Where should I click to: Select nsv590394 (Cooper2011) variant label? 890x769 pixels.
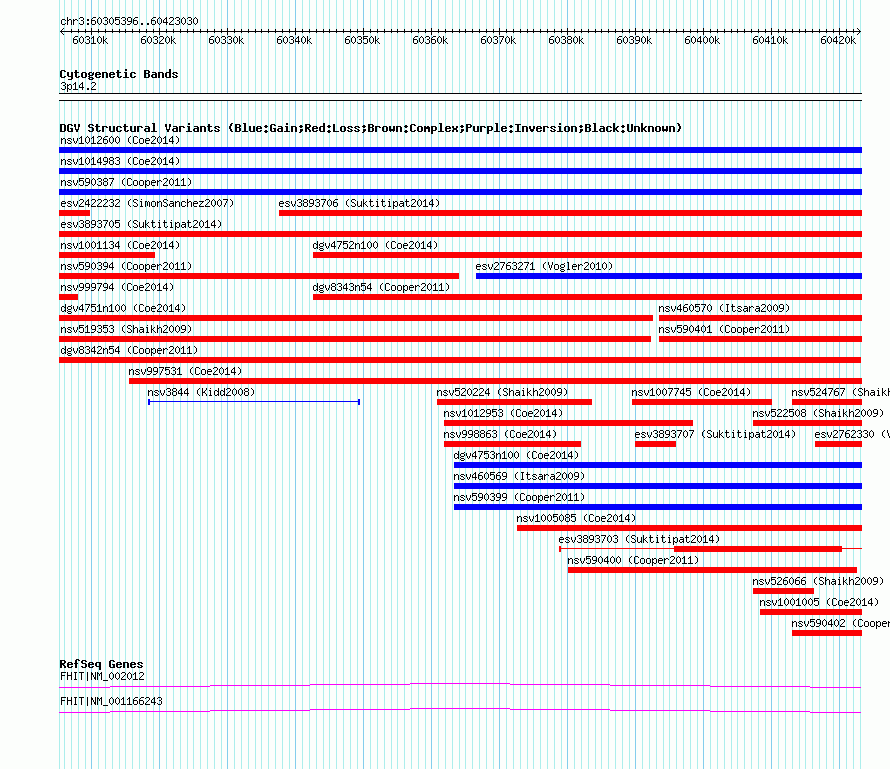tap(126, 266)
